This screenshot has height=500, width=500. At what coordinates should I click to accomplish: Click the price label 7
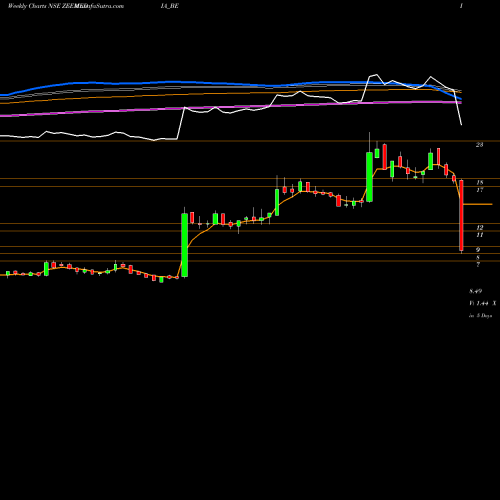click(x=478, y=265)
